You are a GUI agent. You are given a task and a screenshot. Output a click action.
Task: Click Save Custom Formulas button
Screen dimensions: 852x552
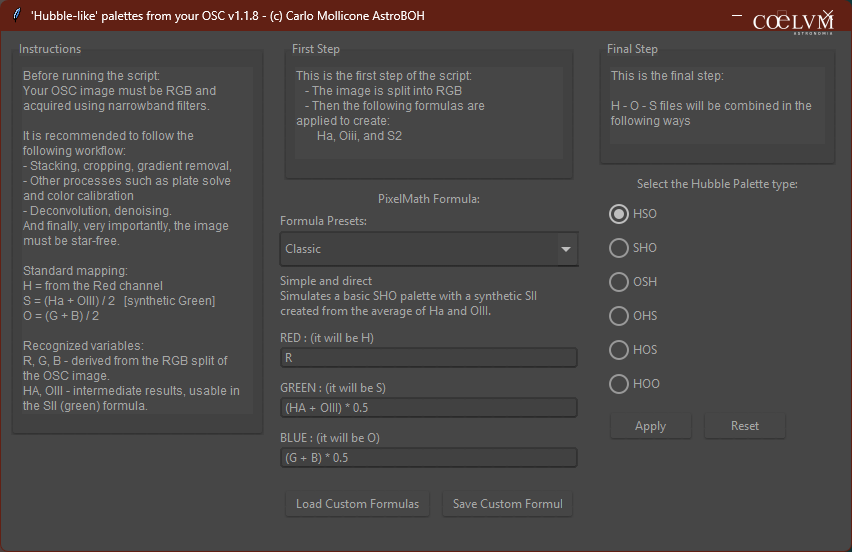(507, 504)
